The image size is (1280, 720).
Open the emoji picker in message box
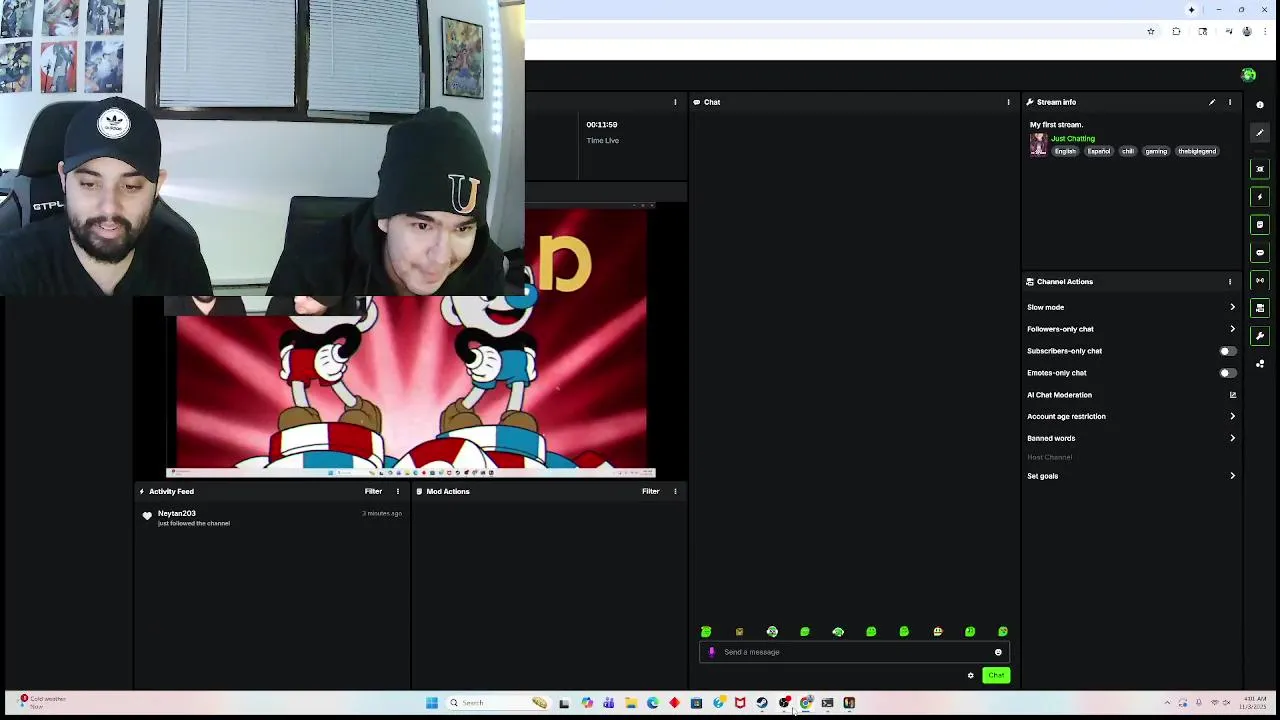(998, 652)
